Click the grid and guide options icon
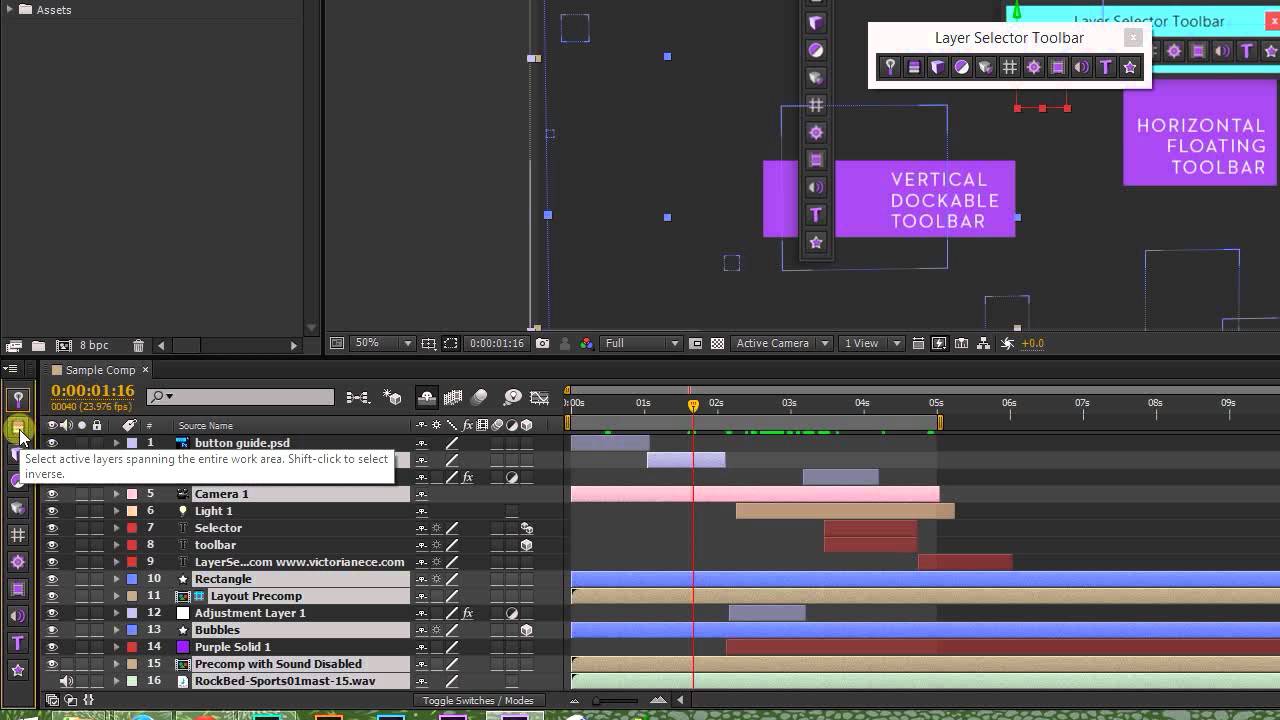1280x720 pixels. pos(428,343)
